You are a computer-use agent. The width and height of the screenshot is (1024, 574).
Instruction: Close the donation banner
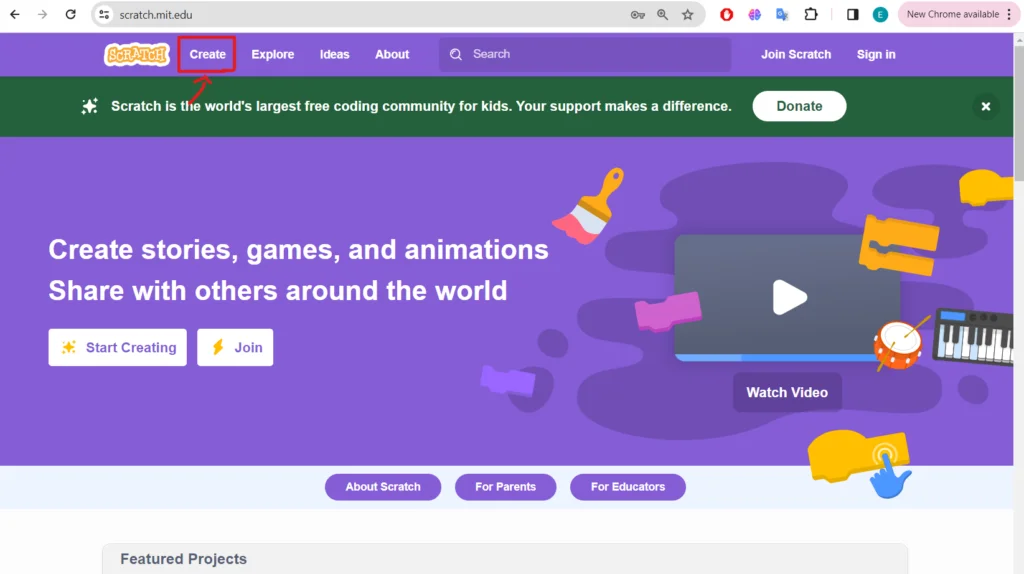point(985,106)
